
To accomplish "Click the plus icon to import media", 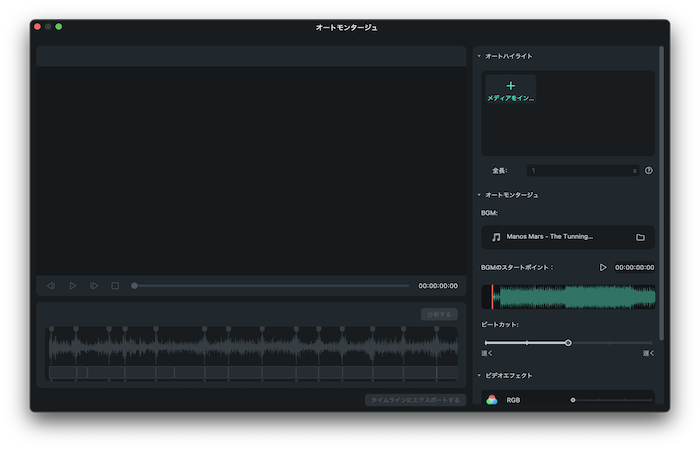I will [511, 86].
